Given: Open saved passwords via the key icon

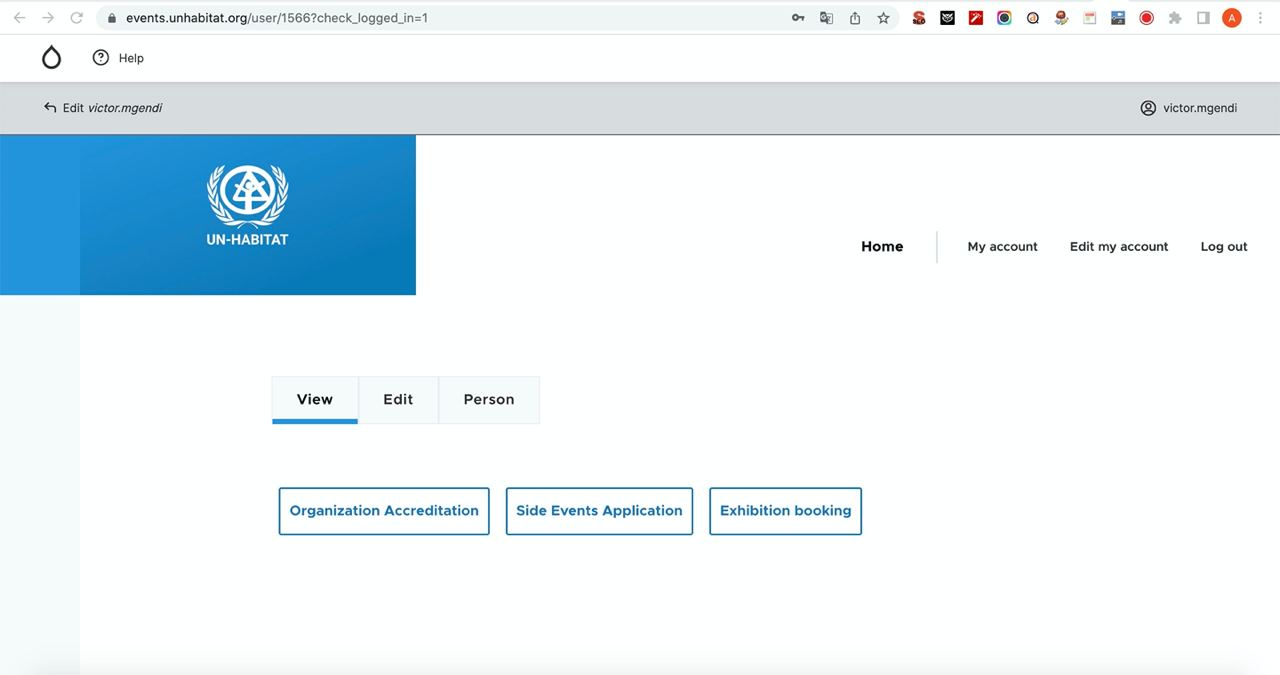Looking at the screenshot, I should point(798,18).
